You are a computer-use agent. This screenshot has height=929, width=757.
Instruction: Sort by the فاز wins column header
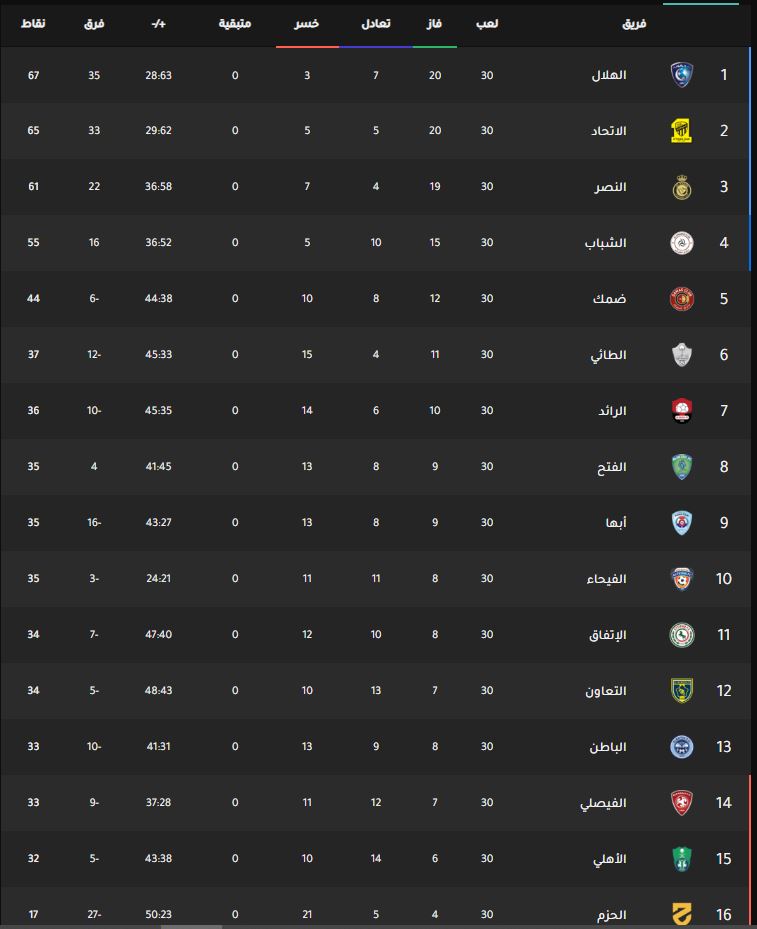[434, 24]
